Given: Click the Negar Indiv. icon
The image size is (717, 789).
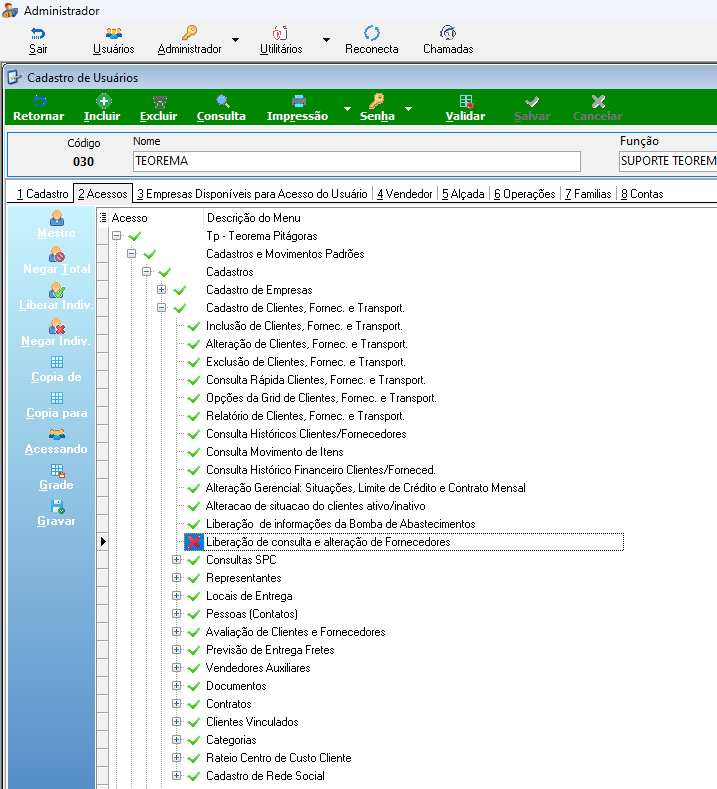Looking at the screenshot, I should coord(56,326).
